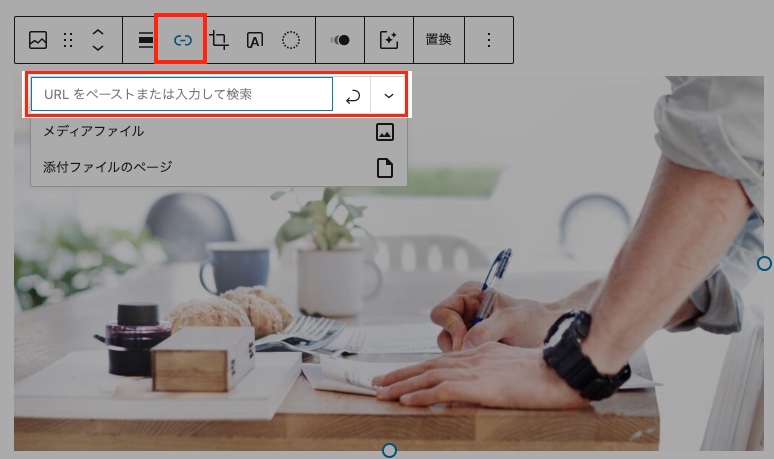Viewport: 774px width, 459px height.
Task: Click the right side resize handle of the image
Action: (x=764, y=264)
